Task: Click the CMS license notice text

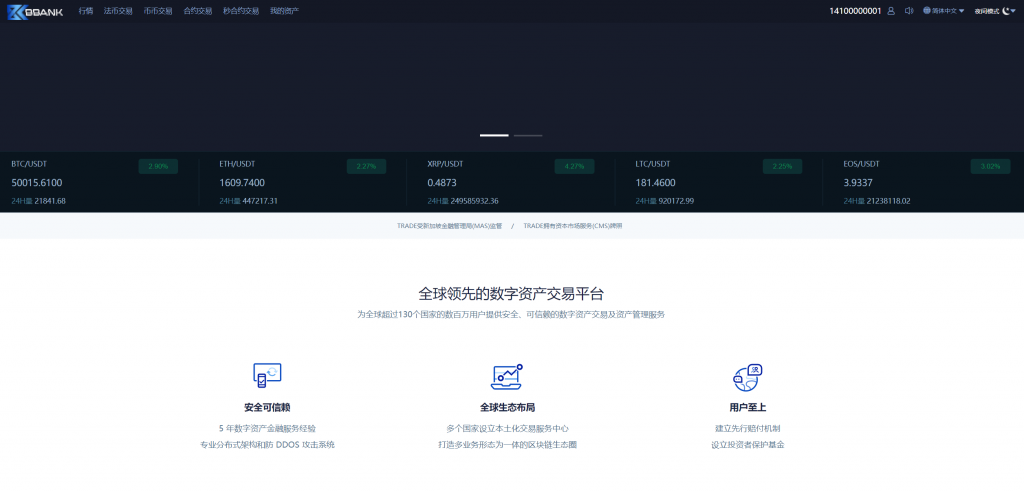Action: point(573,225)
